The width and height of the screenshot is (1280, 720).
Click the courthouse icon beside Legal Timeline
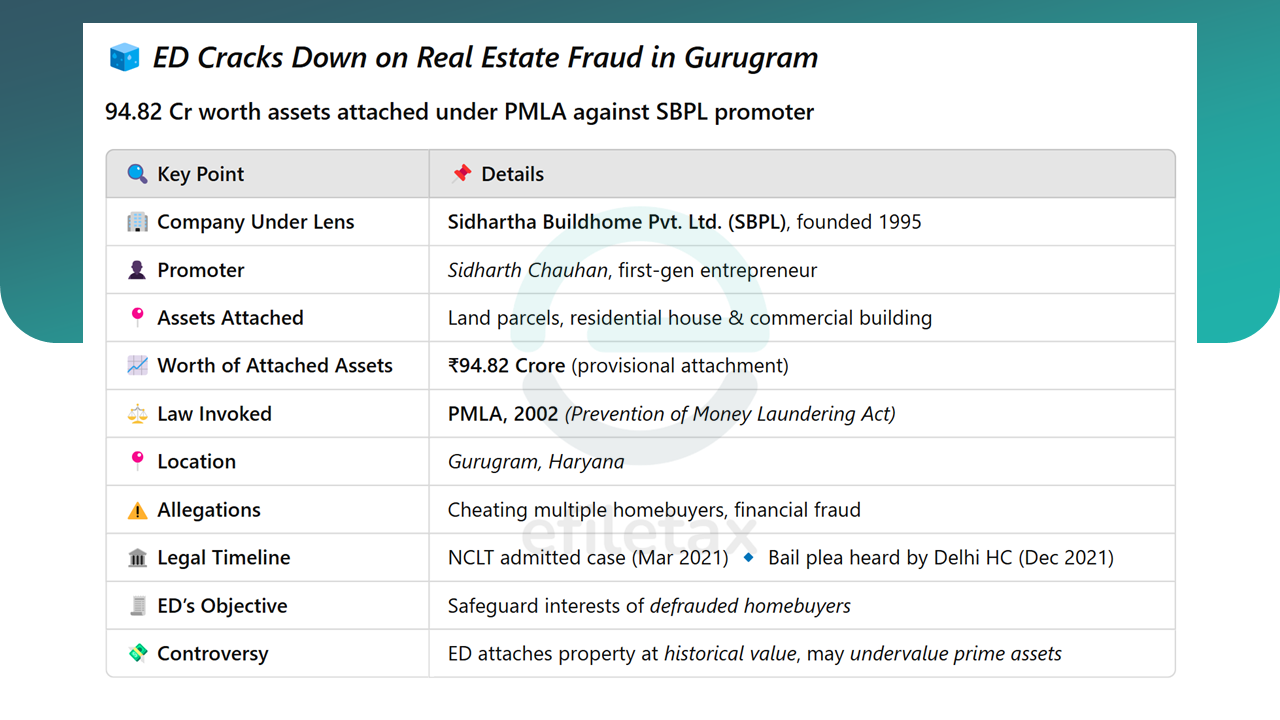coord(137,558)
